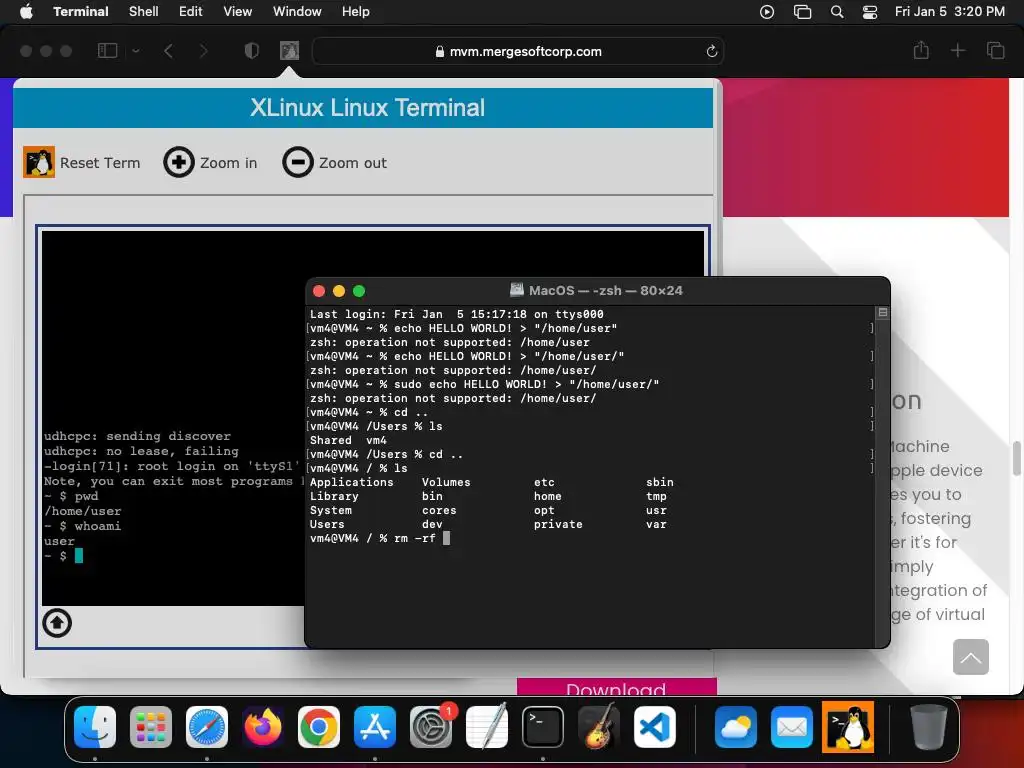Image resolution: width=1024 pixels, height=768 pixels.
Task: Open Terminal from the Dock
Action: [x=543, y=727]
